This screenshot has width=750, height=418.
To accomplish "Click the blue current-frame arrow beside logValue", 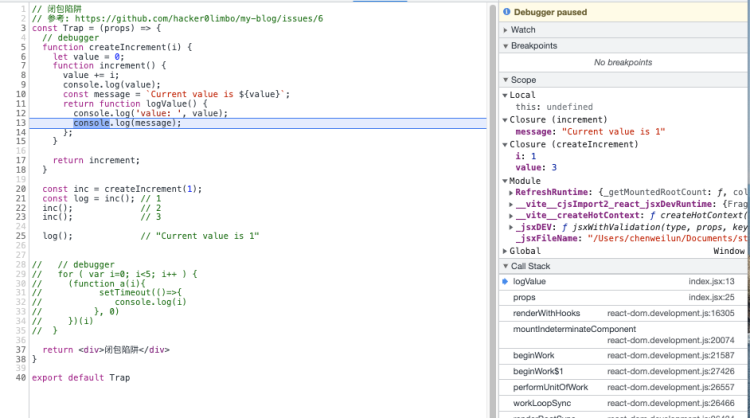I will [505, 282].
